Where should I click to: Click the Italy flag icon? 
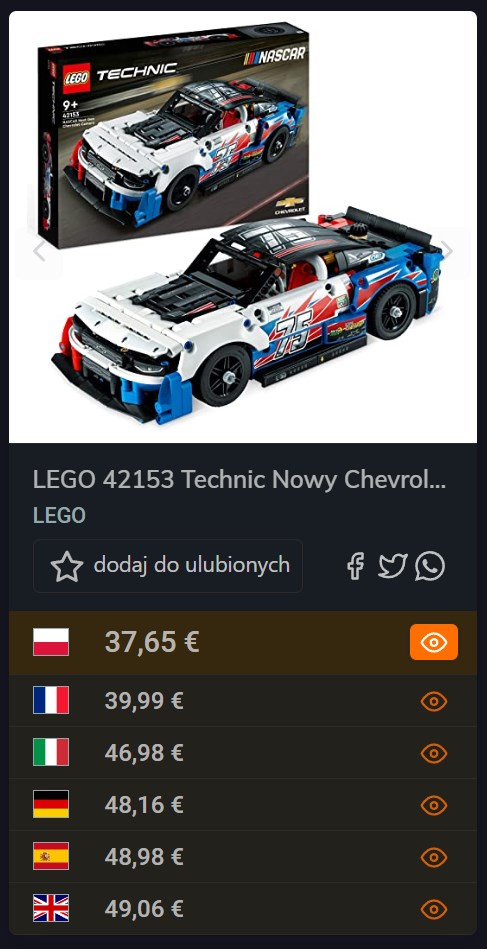pos(51,752)
